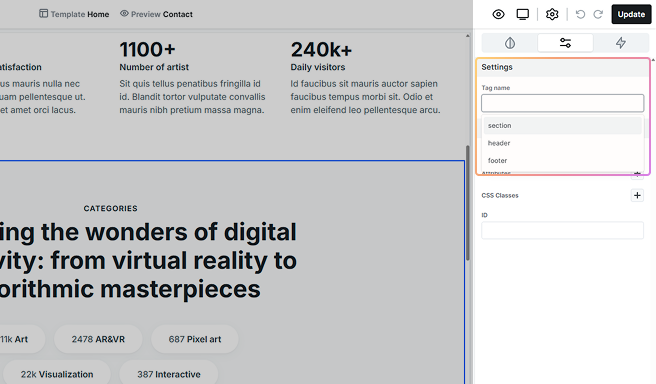
Task: Open the Preview Contact selector
Action: click(x=156, y=14)
